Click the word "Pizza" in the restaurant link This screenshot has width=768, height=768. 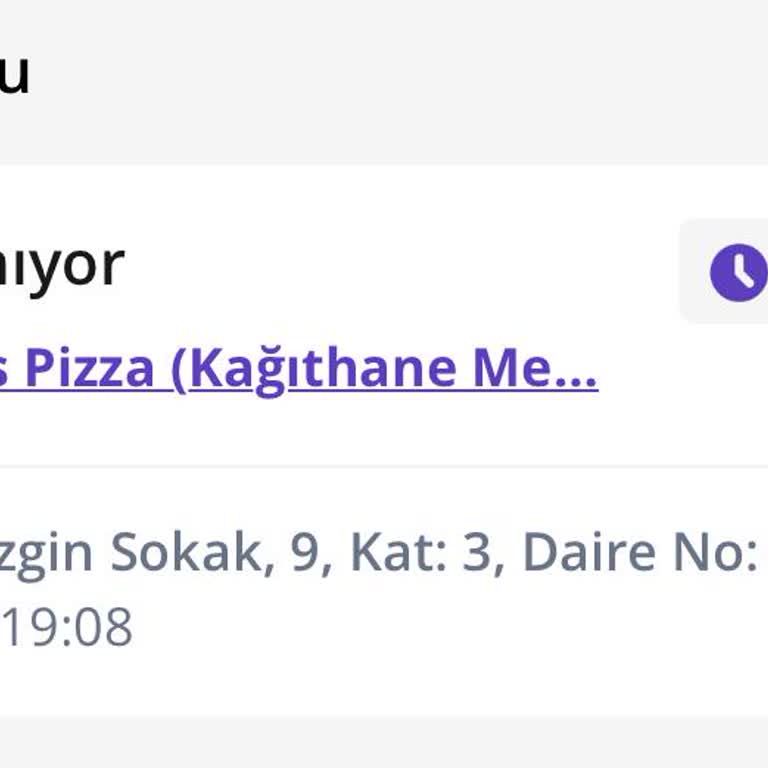pos(90,368)
